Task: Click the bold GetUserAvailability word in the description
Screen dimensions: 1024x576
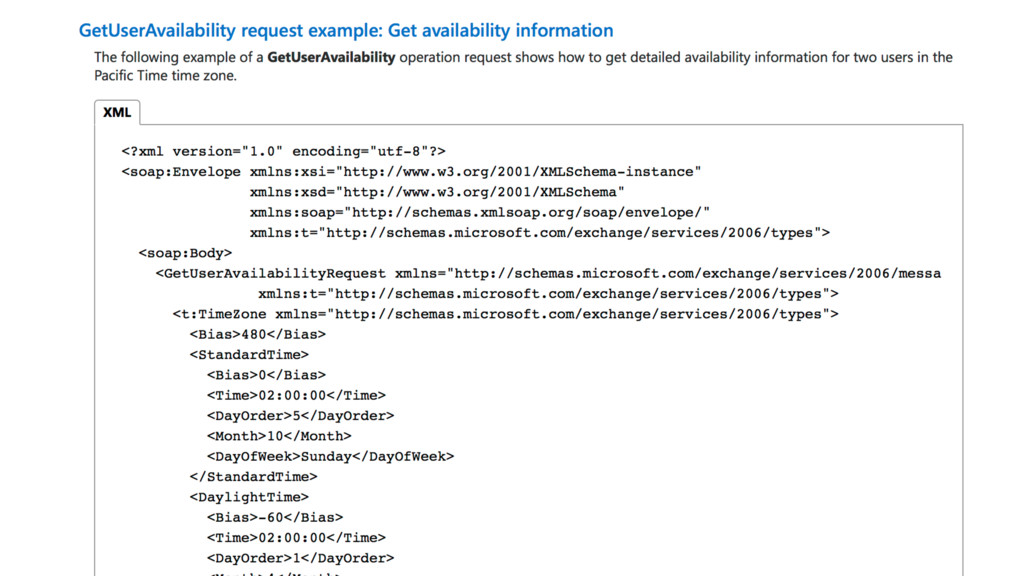Action: (x=331, y=57)
